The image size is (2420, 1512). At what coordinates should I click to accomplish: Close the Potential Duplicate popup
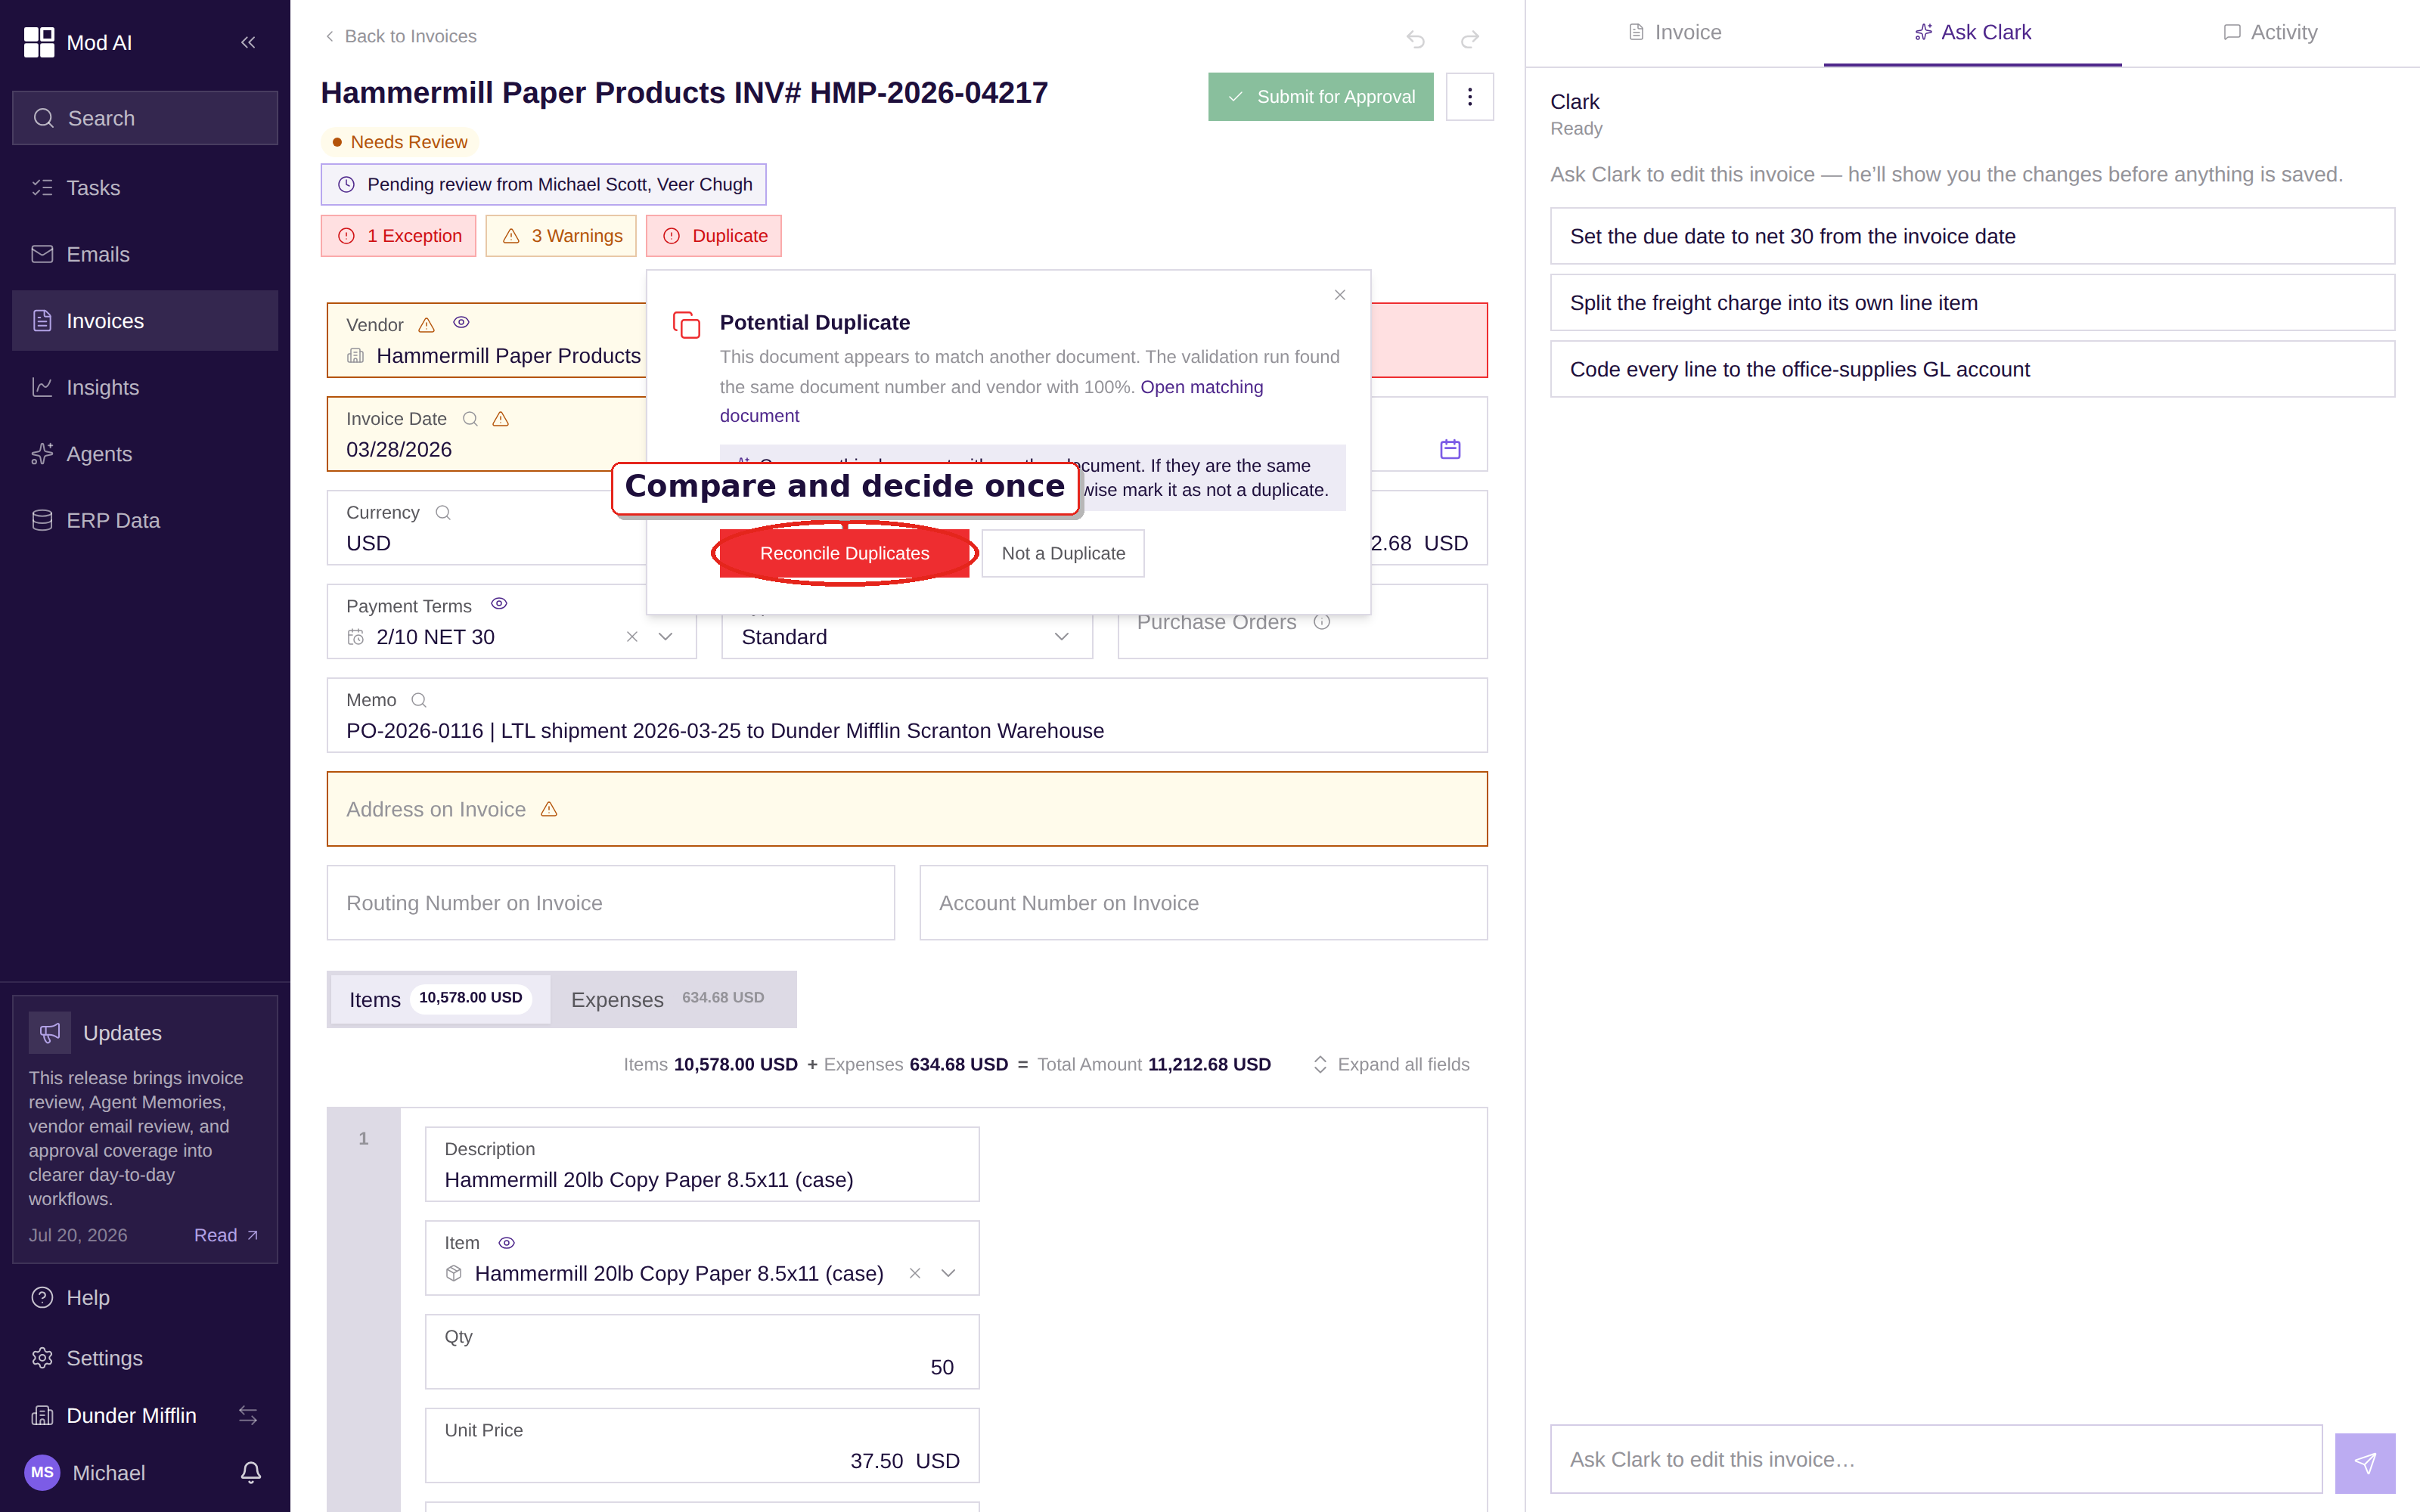click(x=1340, y=295)
